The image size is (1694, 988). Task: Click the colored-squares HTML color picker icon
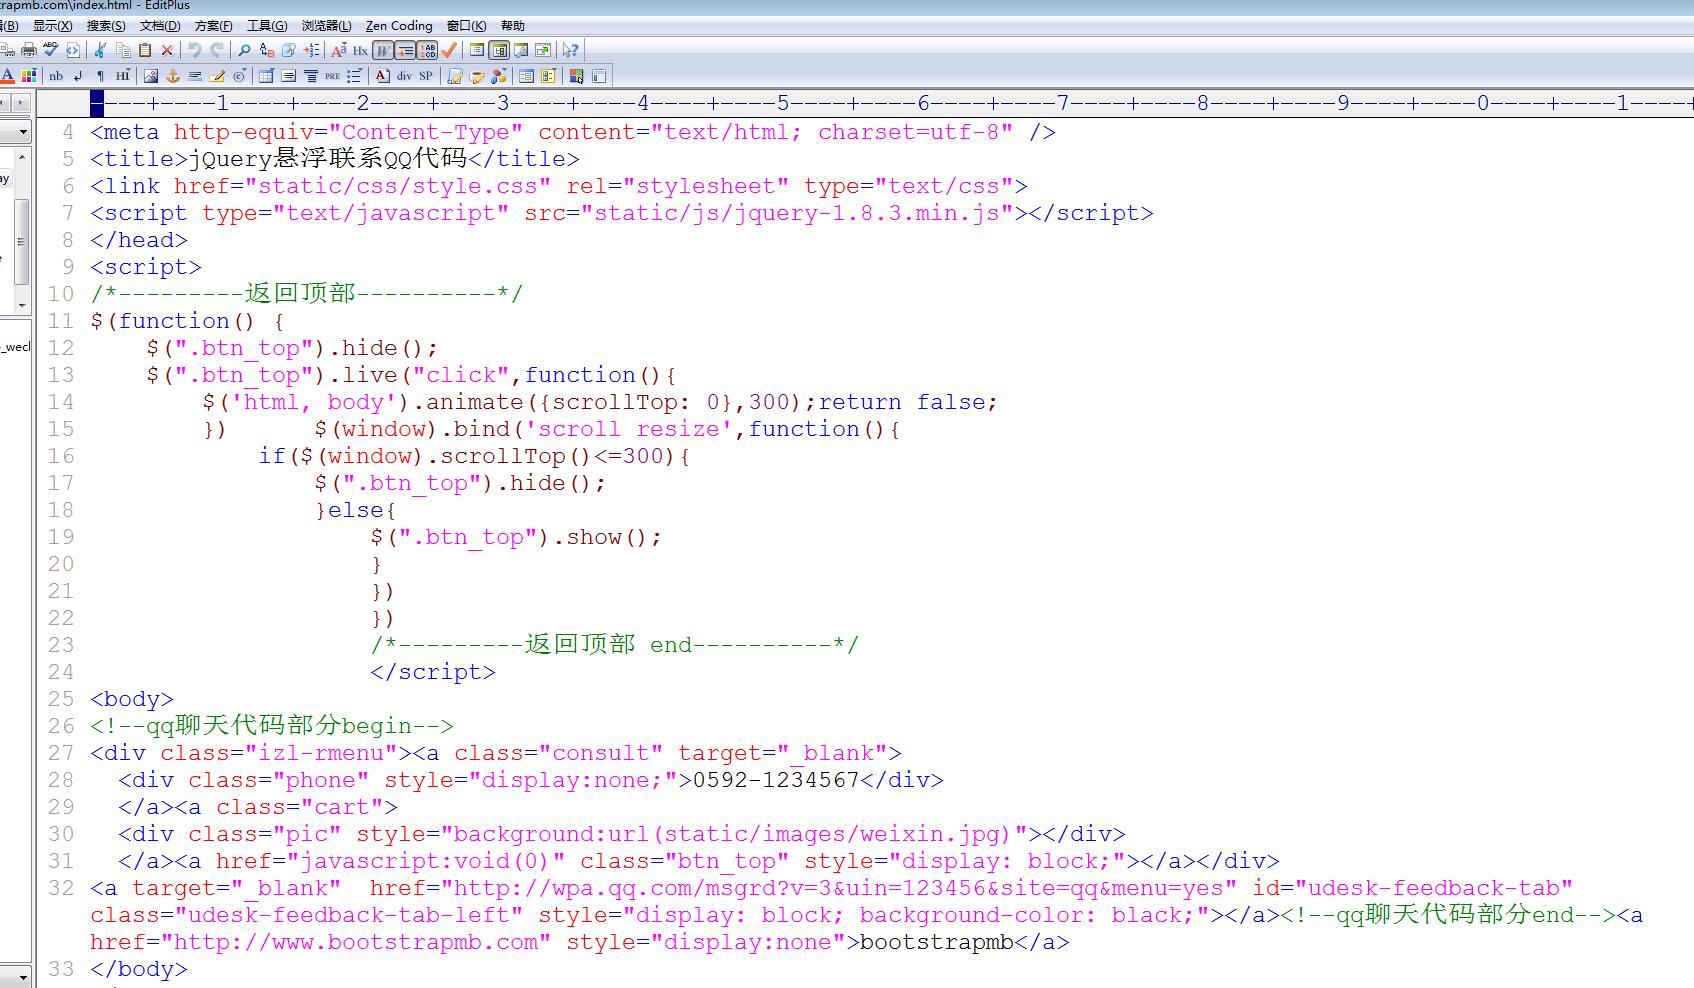pos(576,76)
